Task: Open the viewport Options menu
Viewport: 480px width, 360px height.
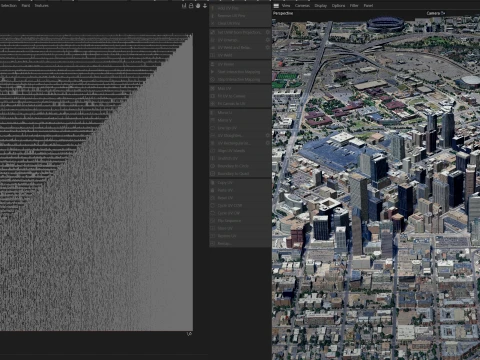Action: pyautogui.click(x=338, y=5)
